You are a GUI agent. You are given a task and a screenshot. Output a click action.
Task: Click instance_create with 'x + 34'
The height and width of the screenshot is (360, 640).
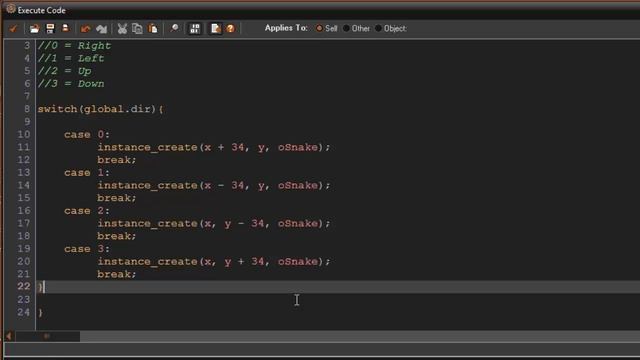(x=213, y=147)
